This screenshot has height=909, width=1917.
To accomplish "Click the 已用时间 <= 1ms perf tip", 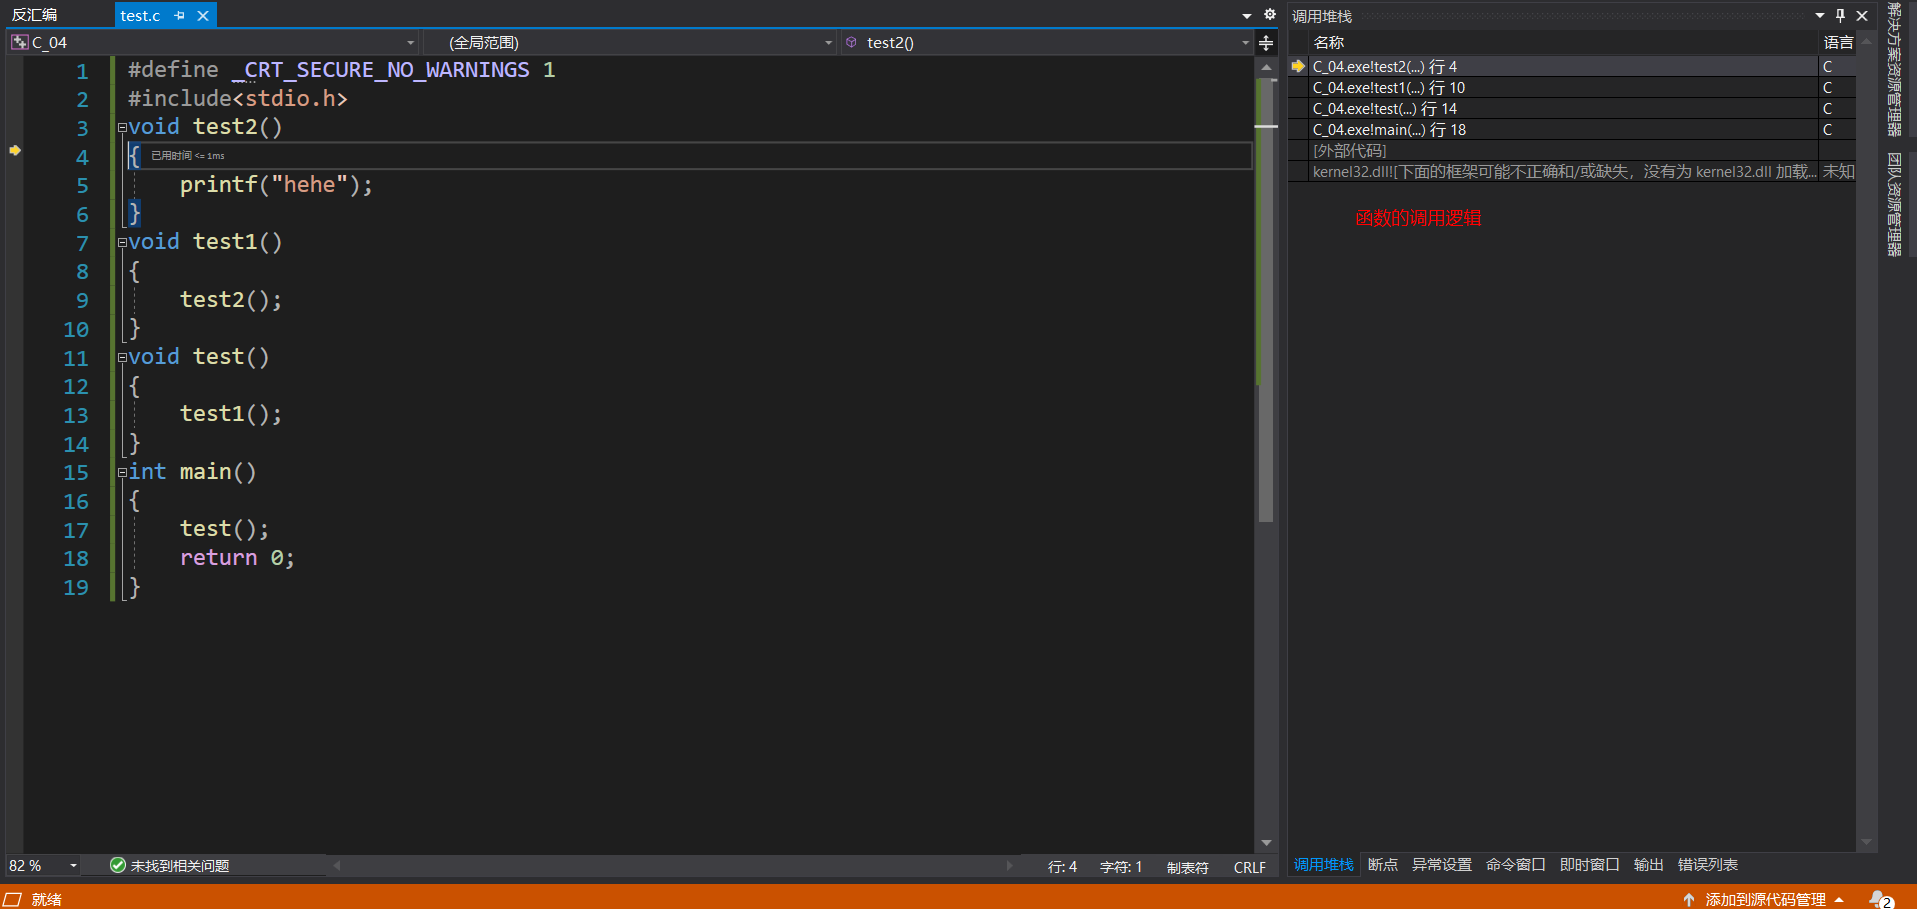I will pyautogui.click(x=188, y=156).
